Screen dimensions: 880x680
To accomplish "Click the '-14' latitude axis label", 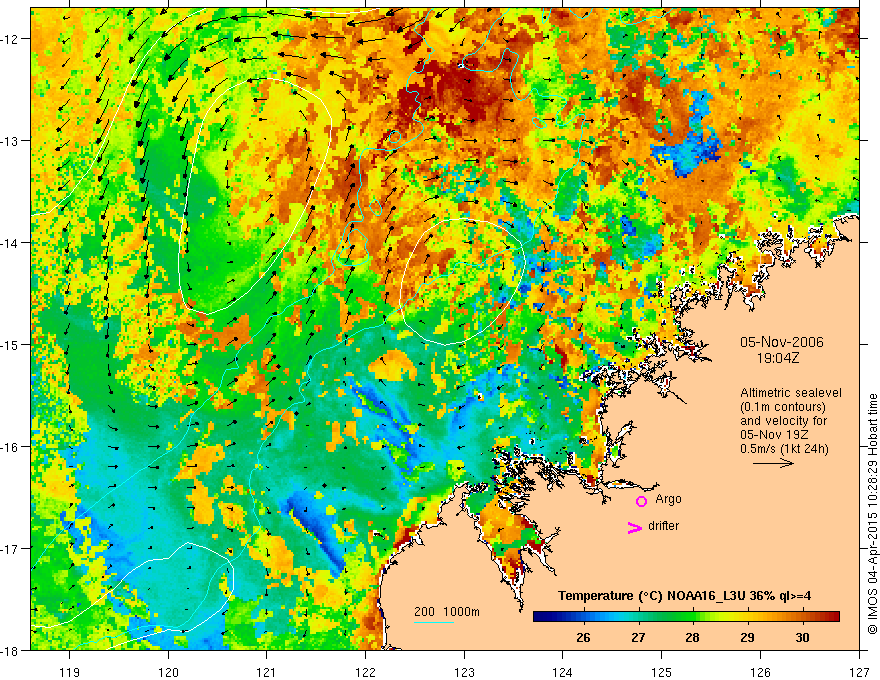I will tap(11, 243).
